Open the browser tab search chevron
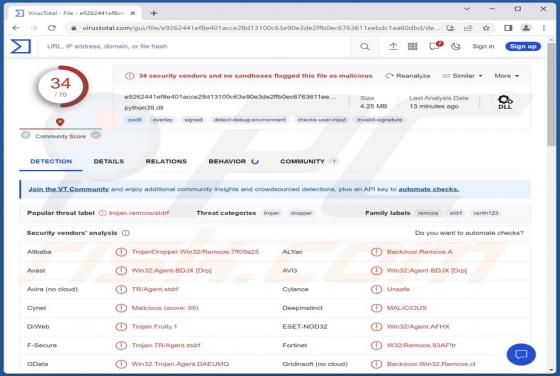This screenshot has width=560, height=376. 467,9
